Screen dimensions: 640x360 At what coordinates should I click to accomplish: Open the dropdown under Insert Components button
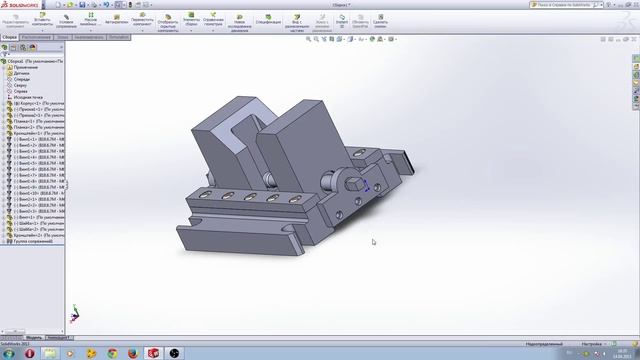[x=42, y=30]
